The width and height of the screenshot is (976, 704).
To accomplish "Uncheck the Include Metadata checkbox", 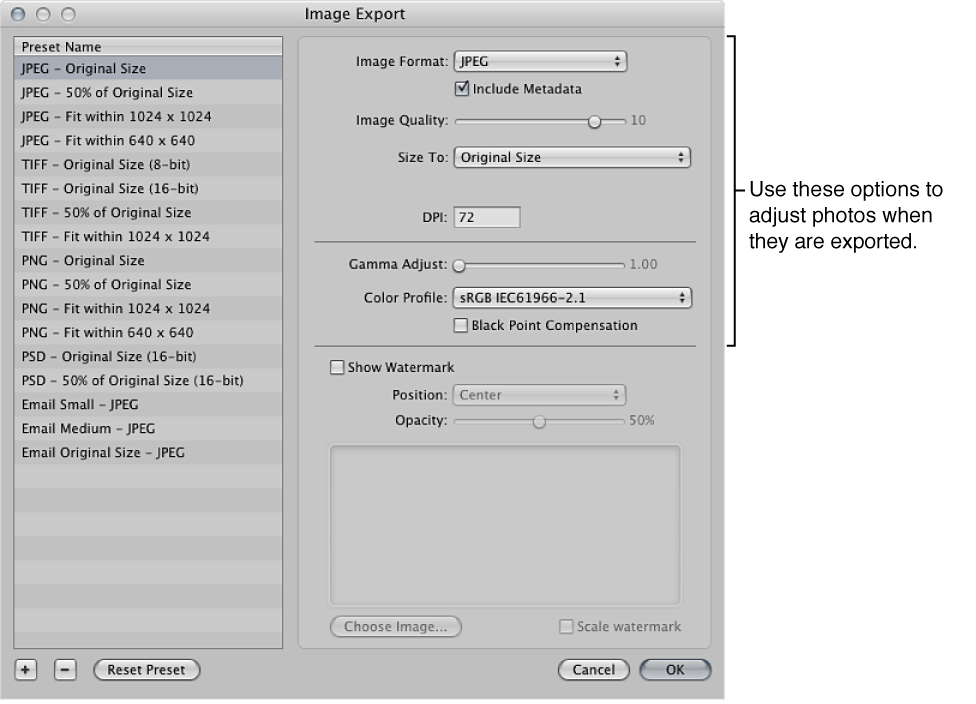I will click(x=461, y=88).
